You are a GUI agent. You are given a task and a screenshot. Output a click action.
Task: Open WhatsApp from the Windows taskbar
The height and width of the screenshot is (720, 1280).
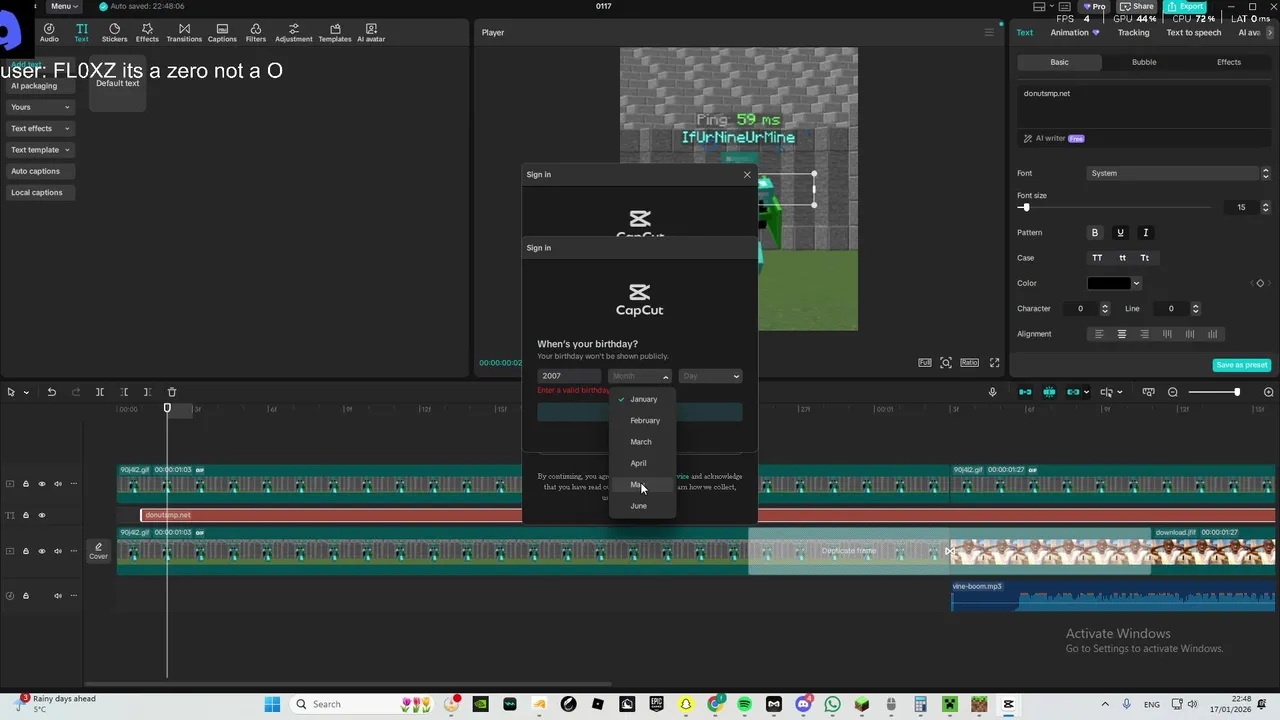832,704
